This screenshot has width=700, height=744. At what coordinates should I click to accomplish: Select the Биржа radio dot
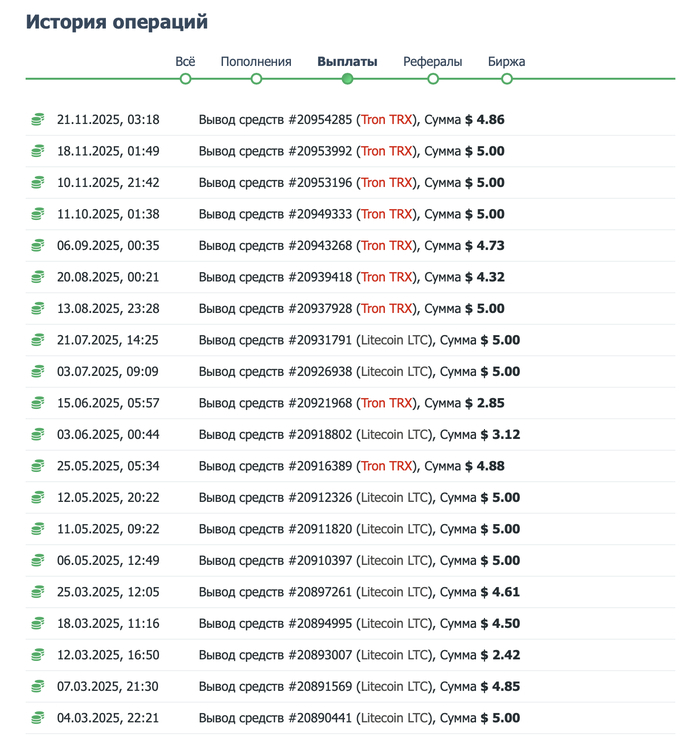[507, 78]
